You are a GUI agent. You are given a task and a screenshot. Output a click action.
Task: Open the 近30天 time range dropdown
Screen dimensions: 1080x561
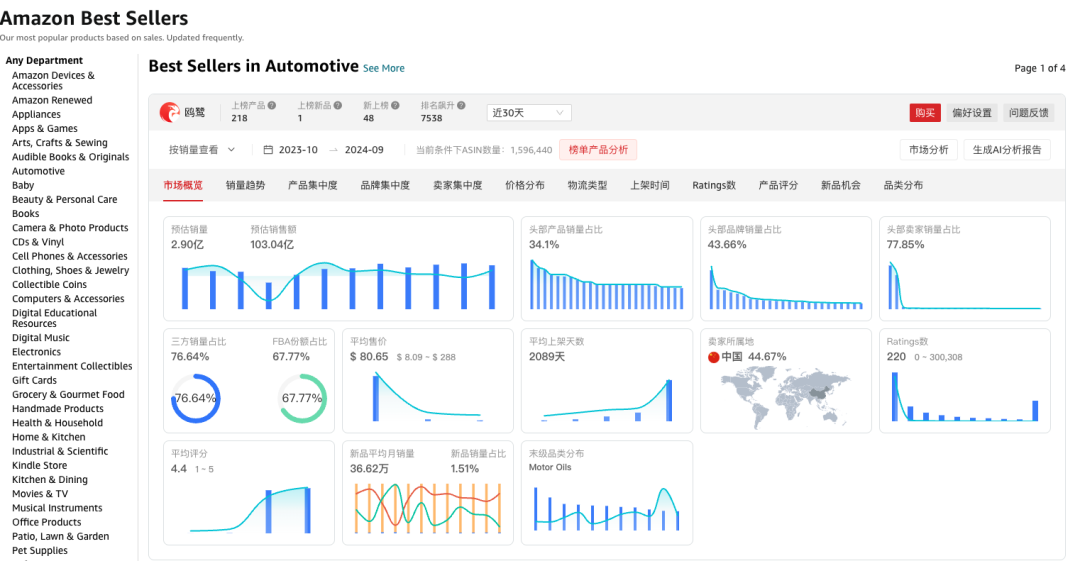coord(528,112)
